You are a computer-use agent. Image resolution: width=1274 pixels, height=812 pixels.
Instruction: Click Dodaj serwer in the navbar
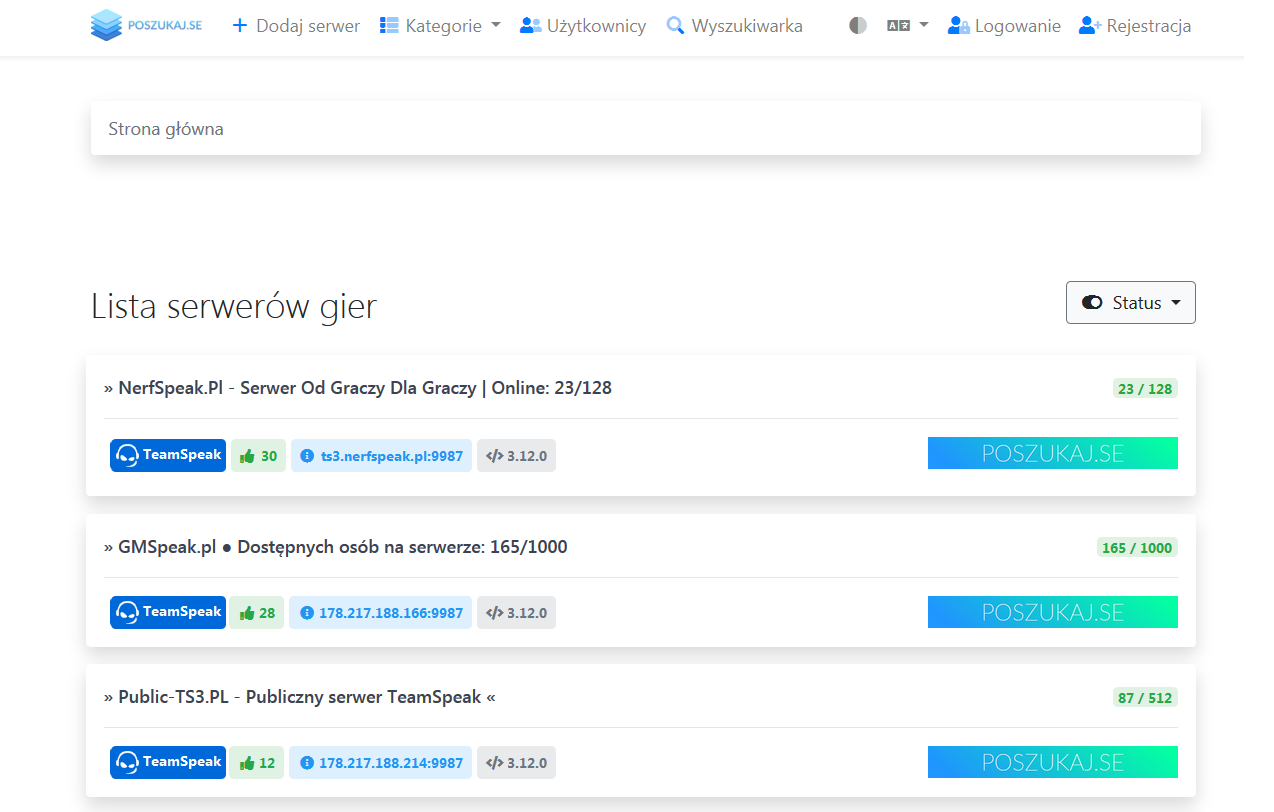point(296,26)
